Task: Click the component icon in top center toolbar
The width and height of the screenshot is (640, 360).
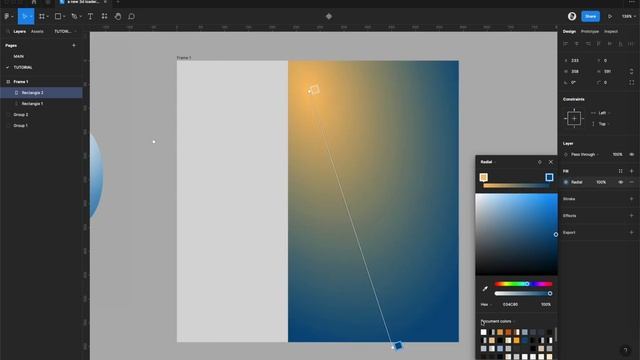Action: (329, 16)
